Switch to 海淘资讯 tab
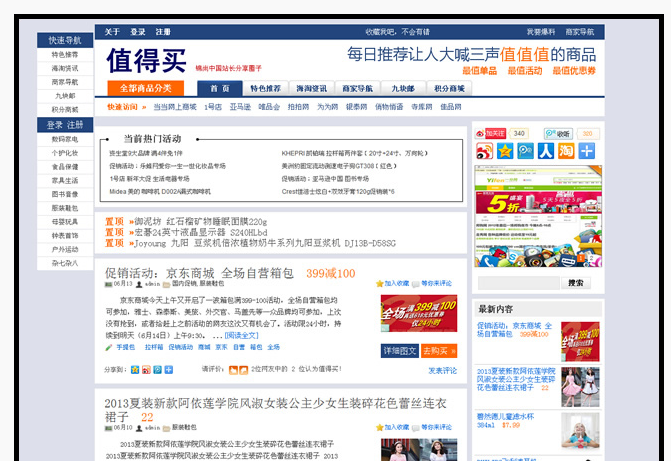 [x=312, y=89]
